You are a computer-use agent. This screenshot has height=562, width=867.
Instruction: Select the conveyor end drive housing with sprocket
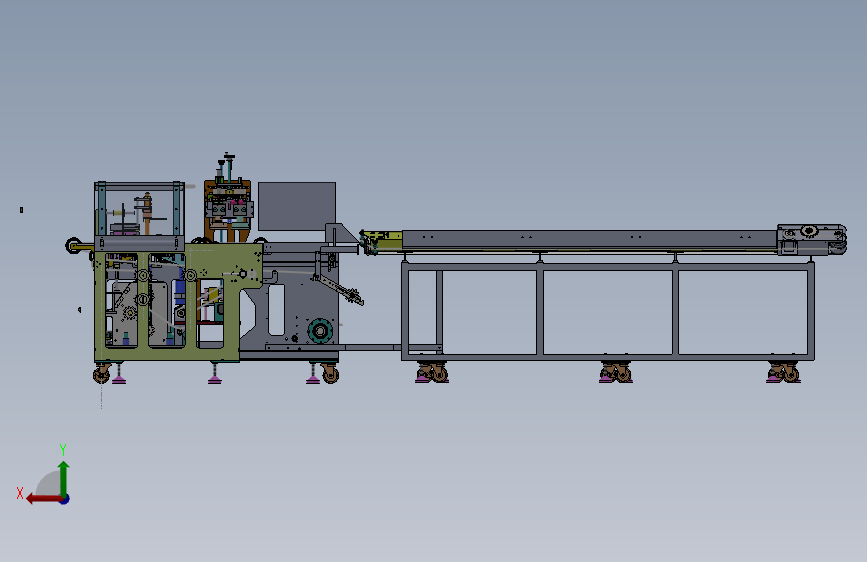pos(811,240)
